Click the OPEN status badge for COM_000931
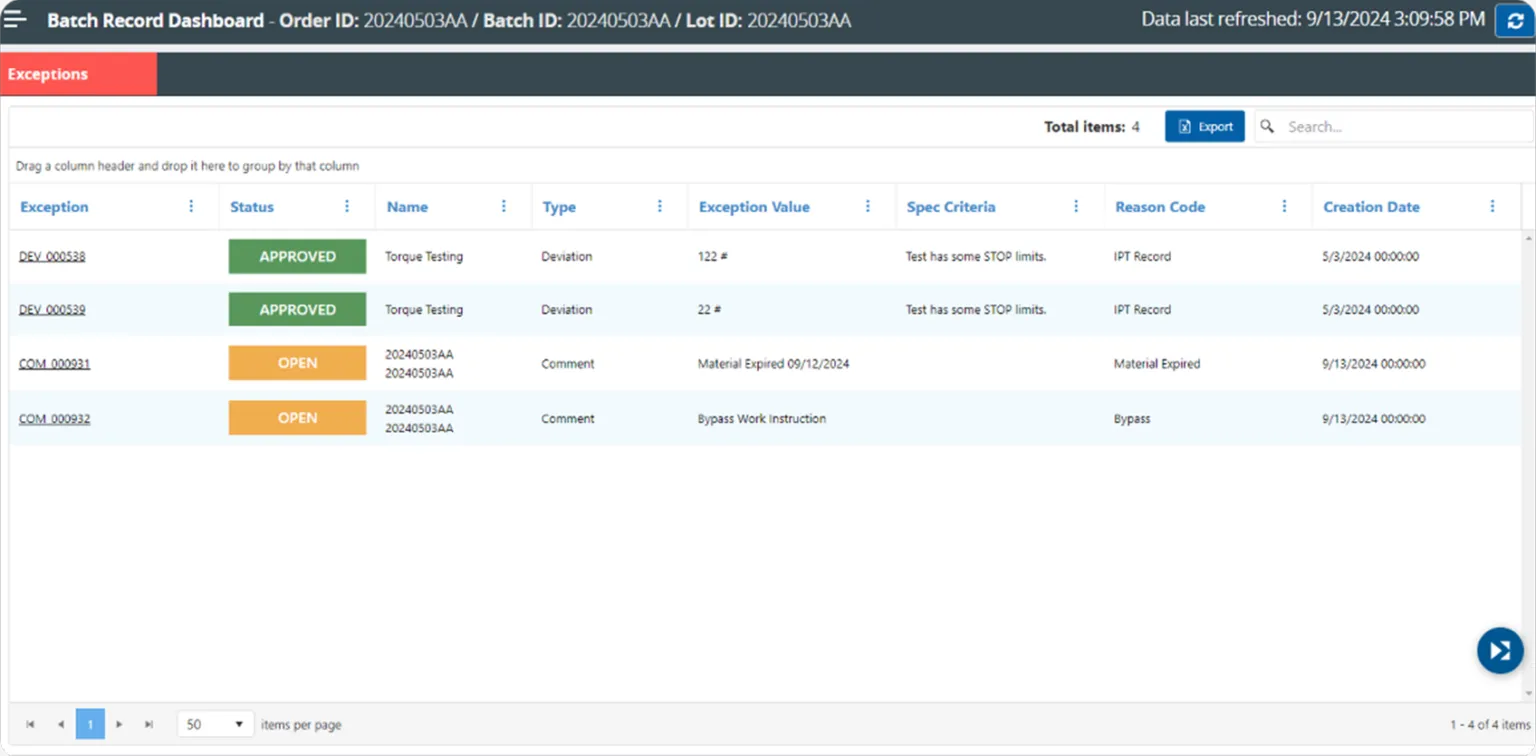This screenshot has width=1536, height=756. 297,363
